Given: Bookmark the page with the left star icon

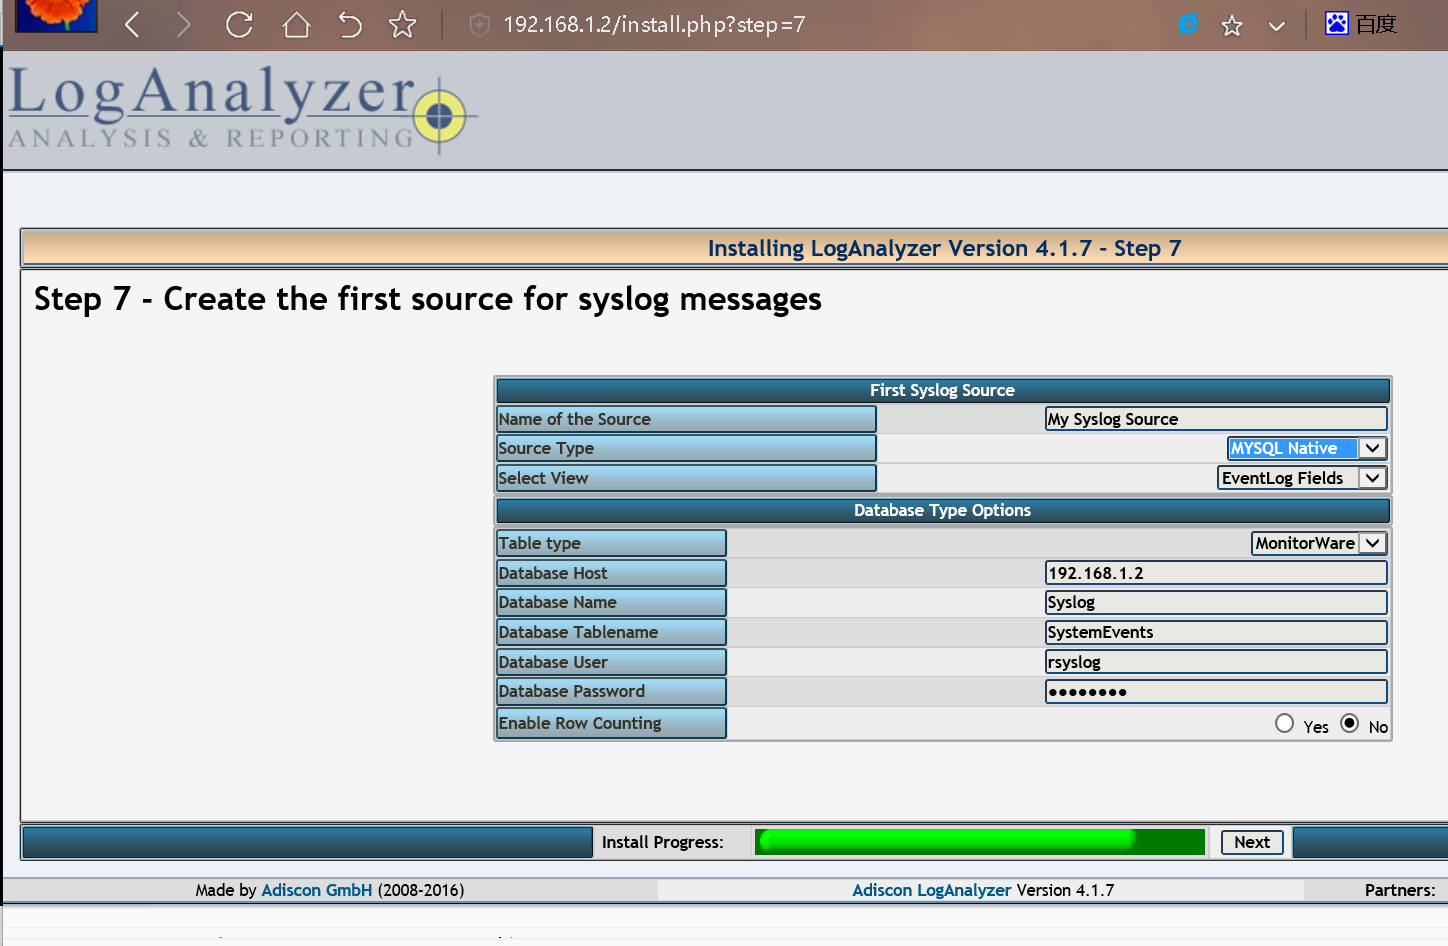Looking at the screenshot, I should pos(402,24).
